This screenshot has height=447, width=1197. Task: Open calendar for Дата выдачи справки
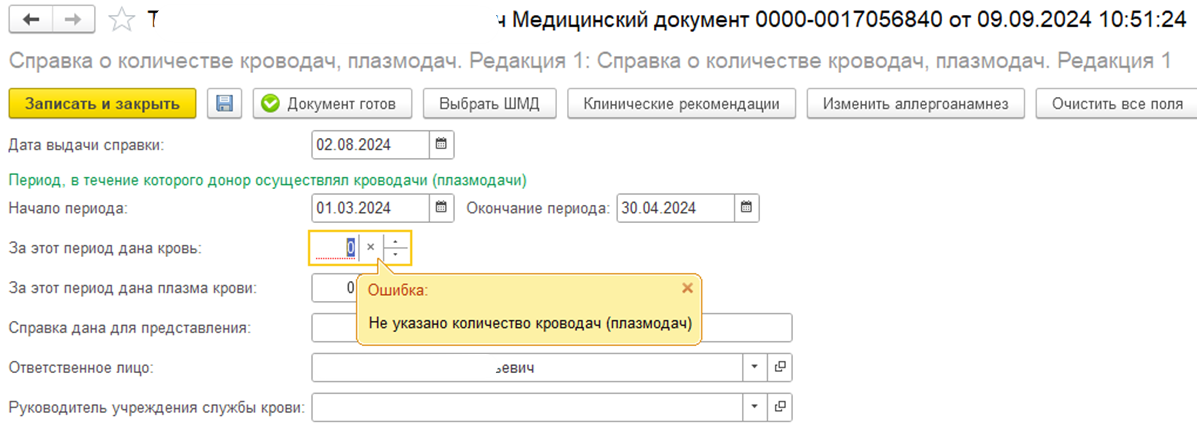tap(441, 145)
